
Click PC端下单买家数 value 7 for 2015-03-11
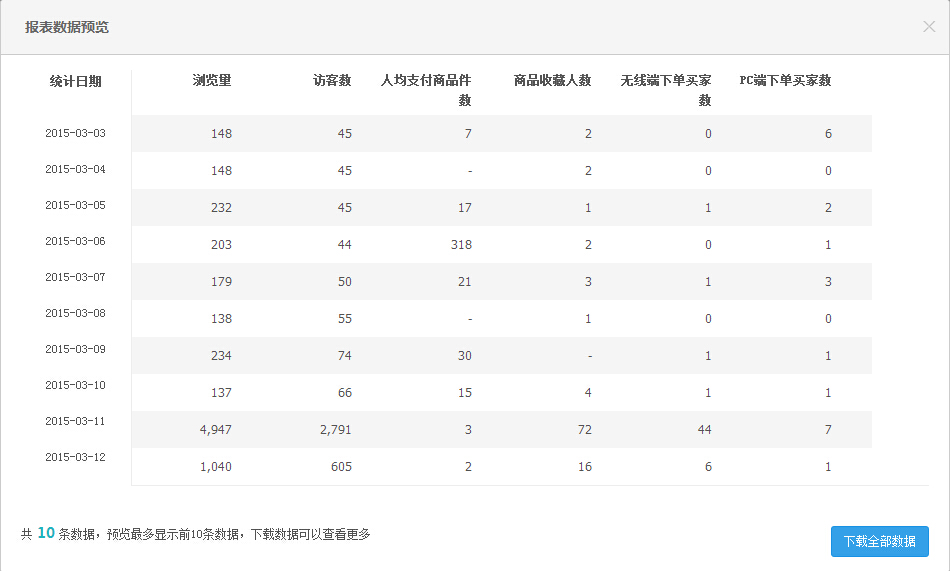[828, 429]
